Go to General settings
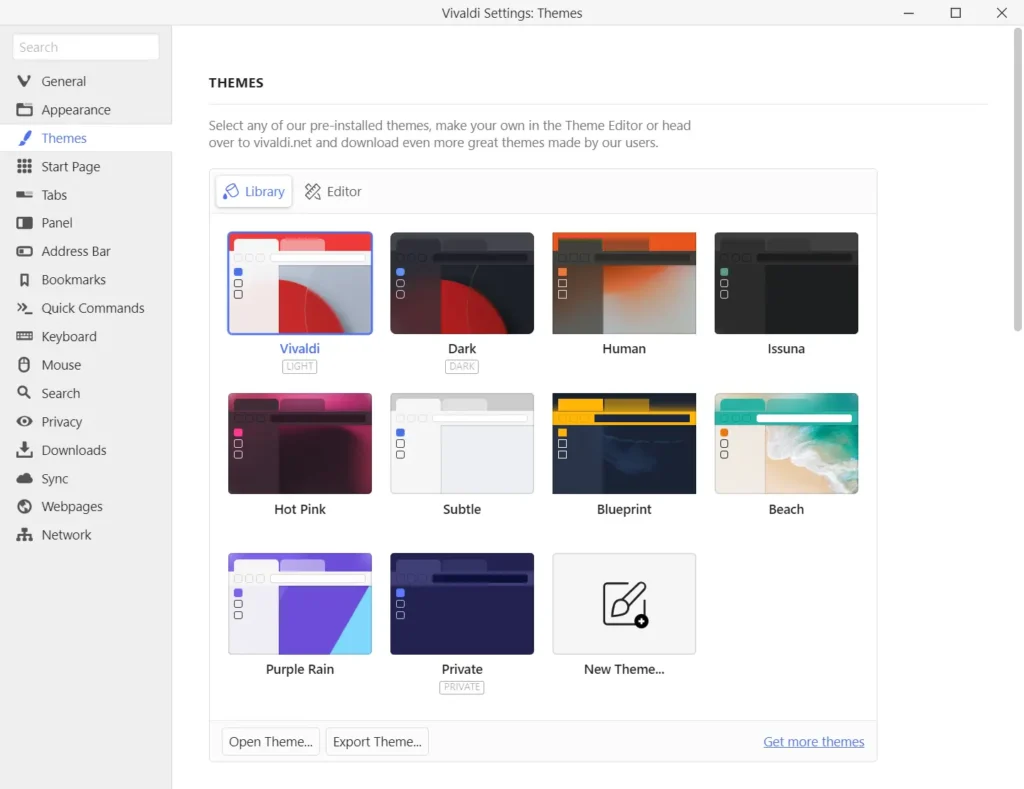This screenshot has height=789, width=1024. tap(86, 81)
